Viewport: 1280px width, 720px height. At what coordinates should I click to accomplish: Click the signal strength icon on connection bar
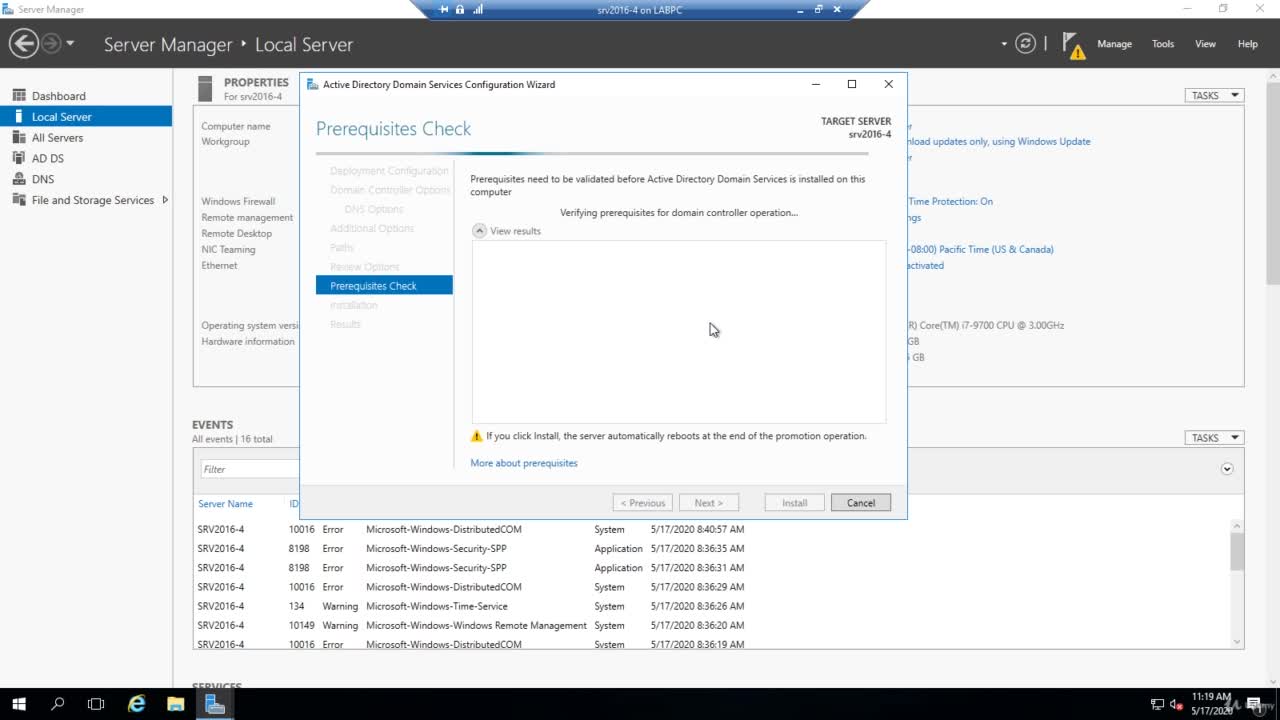(477, 9)
